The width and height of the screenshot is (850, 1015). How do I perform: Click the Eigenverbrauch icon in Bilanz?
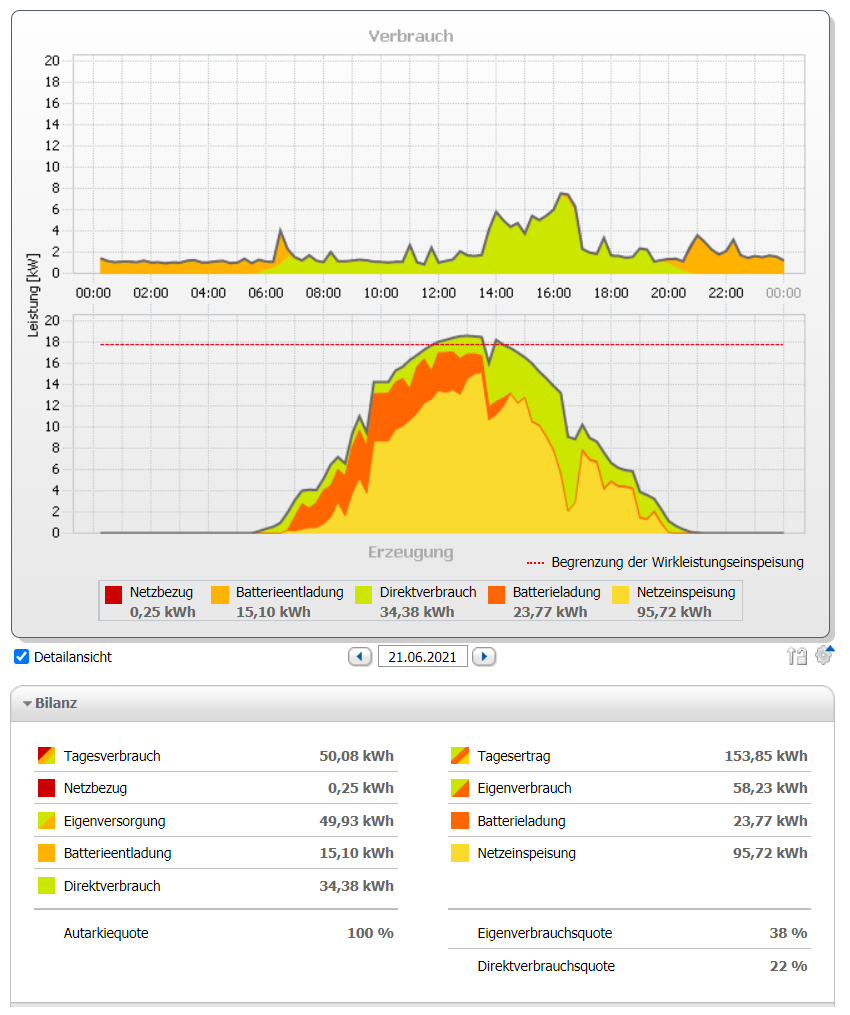click(x=460, y=788)
